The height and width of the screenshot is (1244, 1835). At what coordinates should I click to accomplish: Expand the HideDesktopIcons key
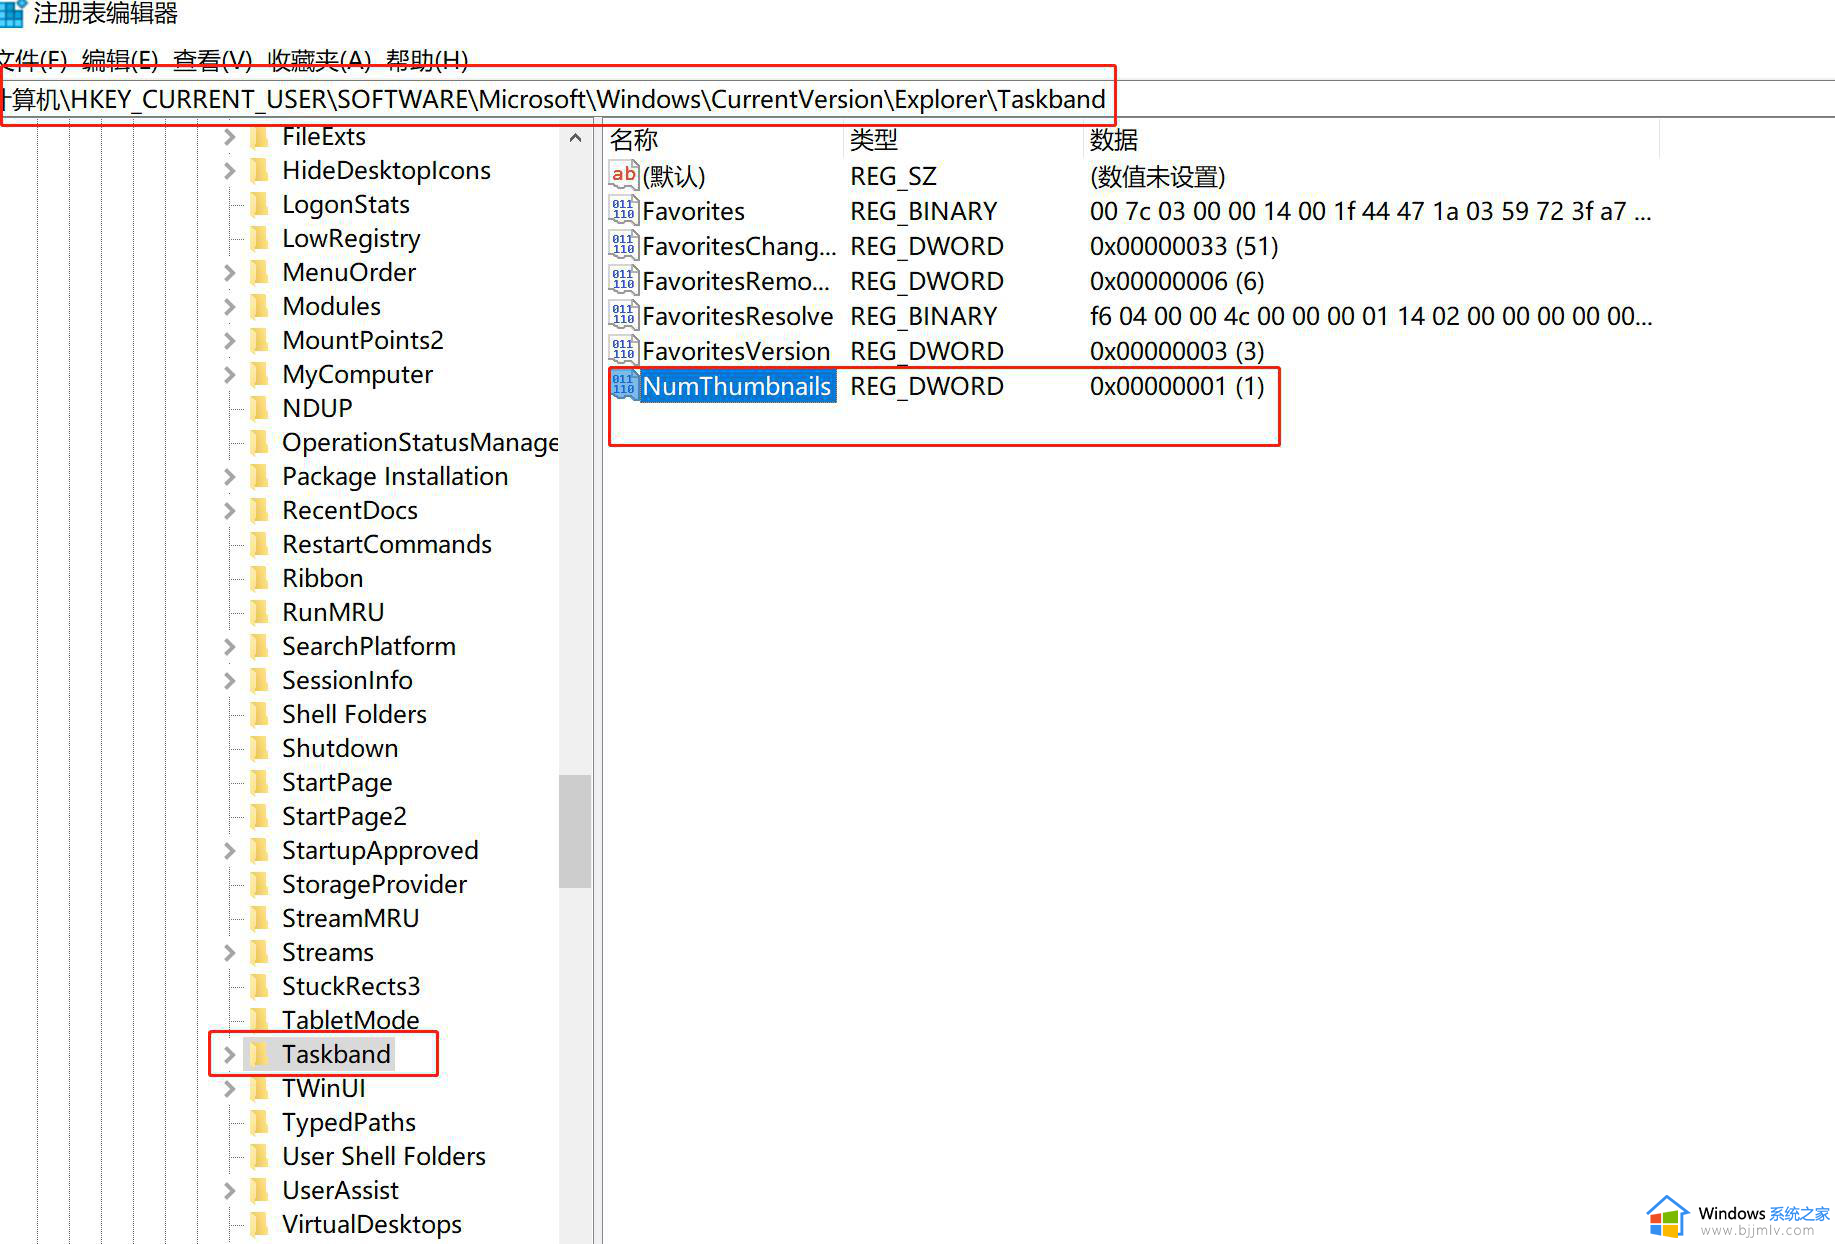tap(229, 171)
